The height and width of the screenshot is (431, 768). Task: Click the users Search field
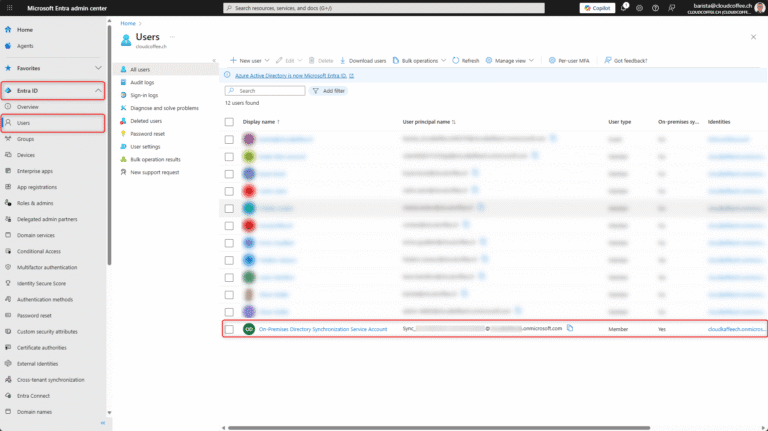[x=265, y=91]
